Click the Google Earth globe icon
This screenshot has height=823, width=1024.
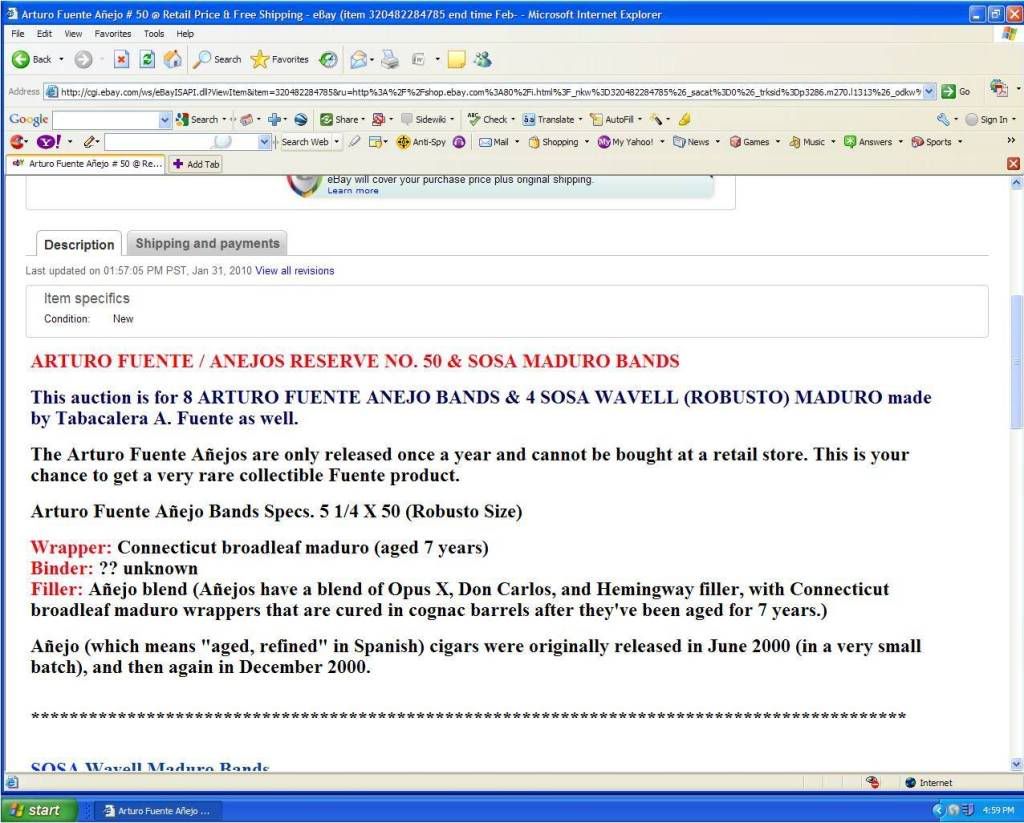tap(300, 120)
